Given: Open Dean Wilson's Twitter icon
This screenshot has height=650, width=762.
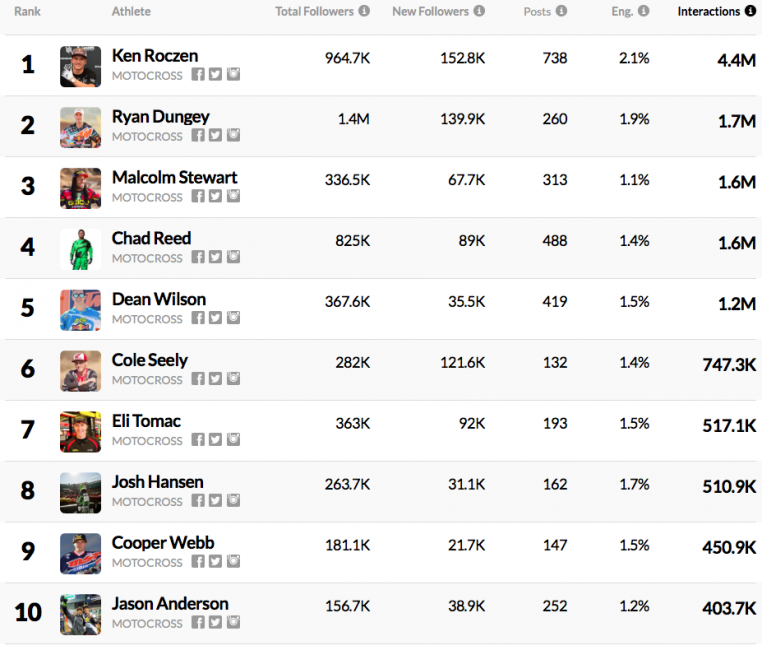Looking at the screenshot, I should (x=215, y=319).
